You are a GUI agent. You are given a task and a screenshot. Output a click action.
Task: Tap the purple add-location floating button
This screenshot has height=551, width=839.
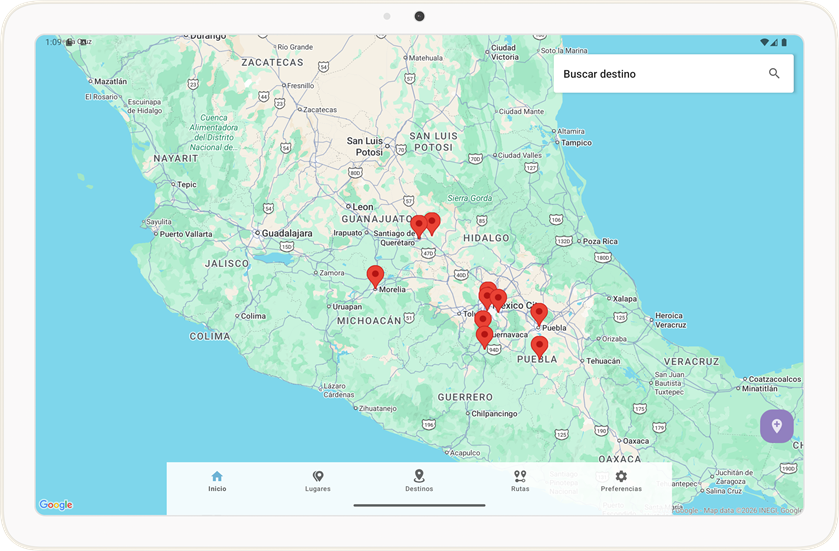(777, 426)
